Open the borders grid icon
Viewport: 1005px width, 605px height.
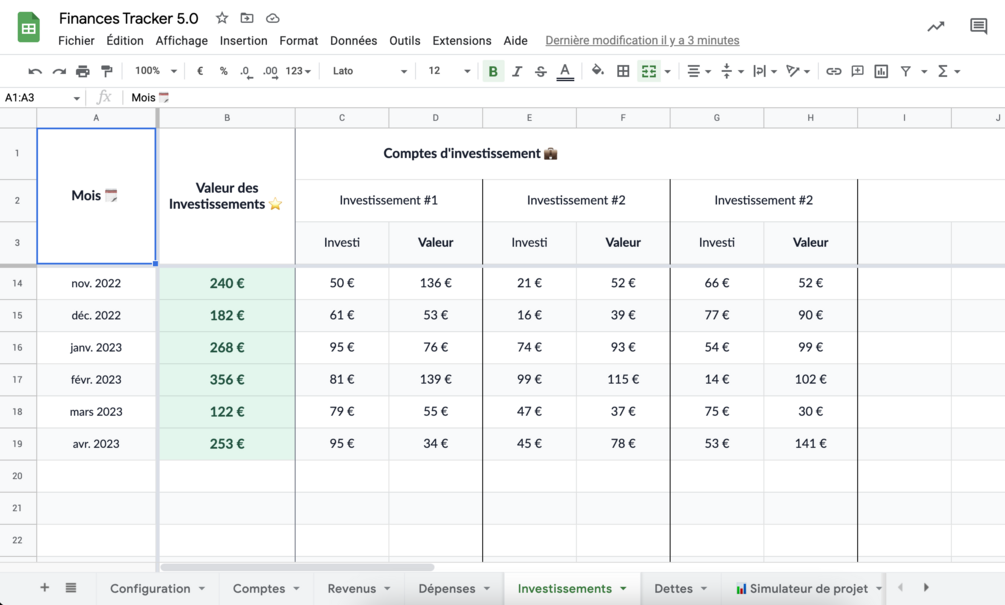623,71
